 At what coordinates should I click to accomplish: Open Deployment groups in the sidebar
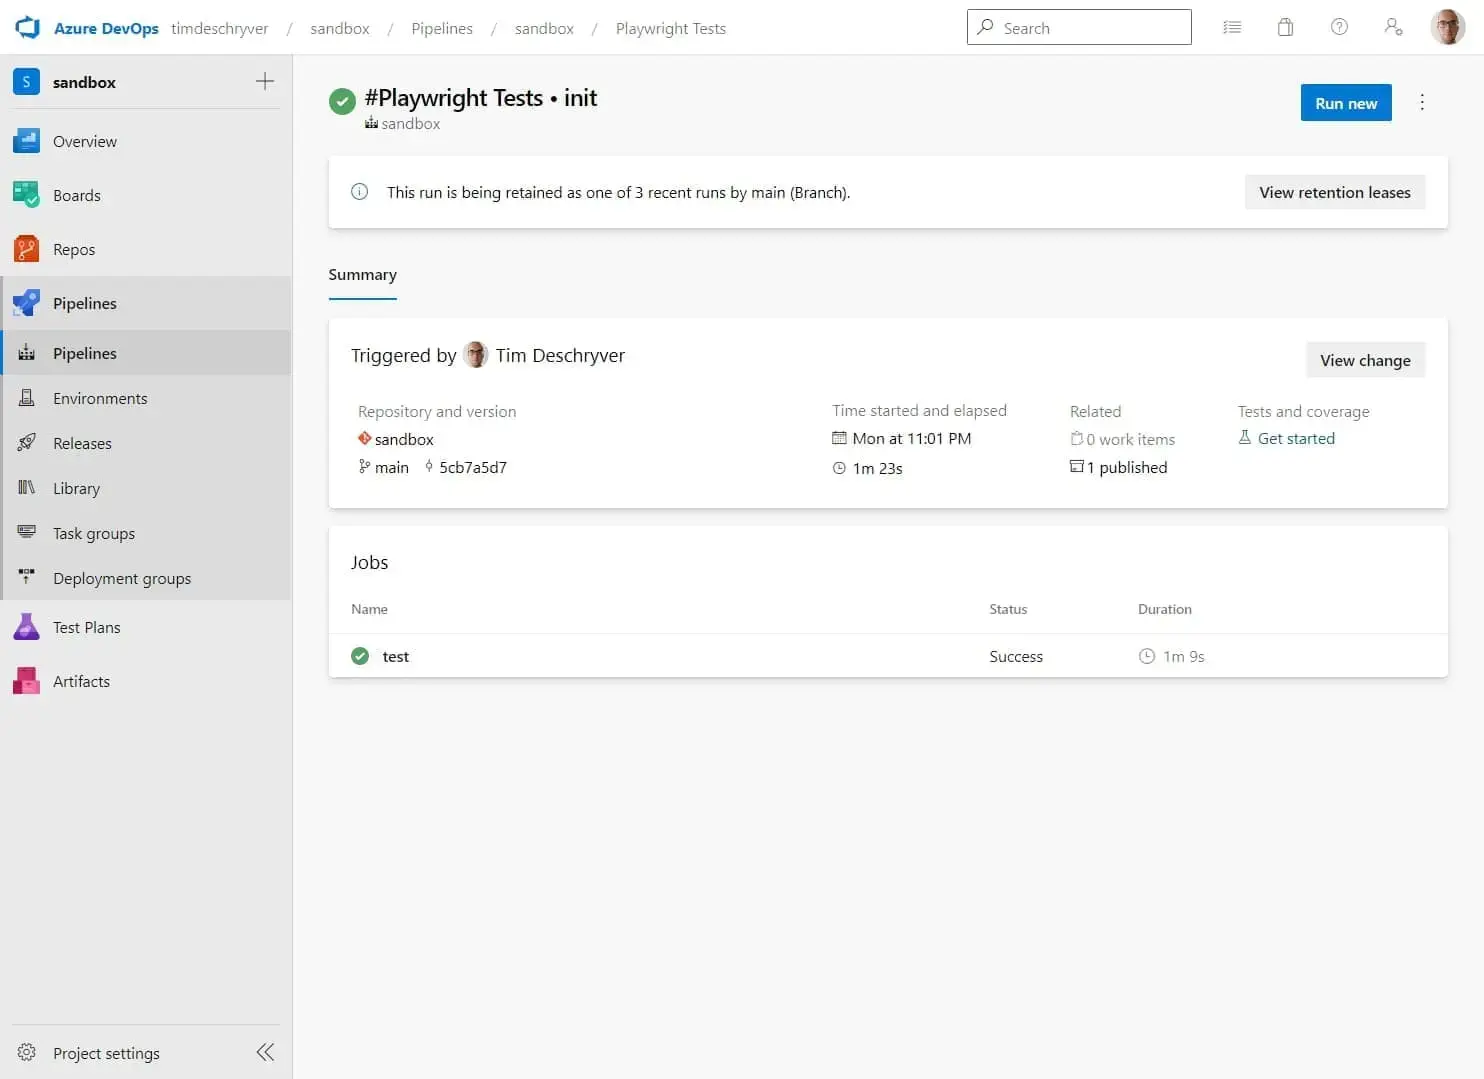coord(146,578)
